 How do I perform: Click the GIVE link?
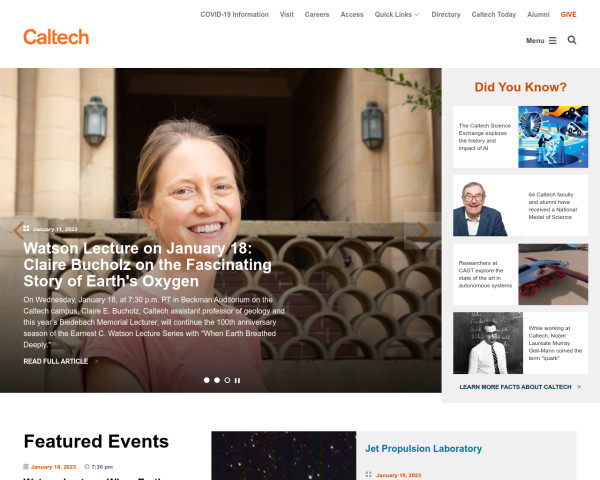[568, 15]
